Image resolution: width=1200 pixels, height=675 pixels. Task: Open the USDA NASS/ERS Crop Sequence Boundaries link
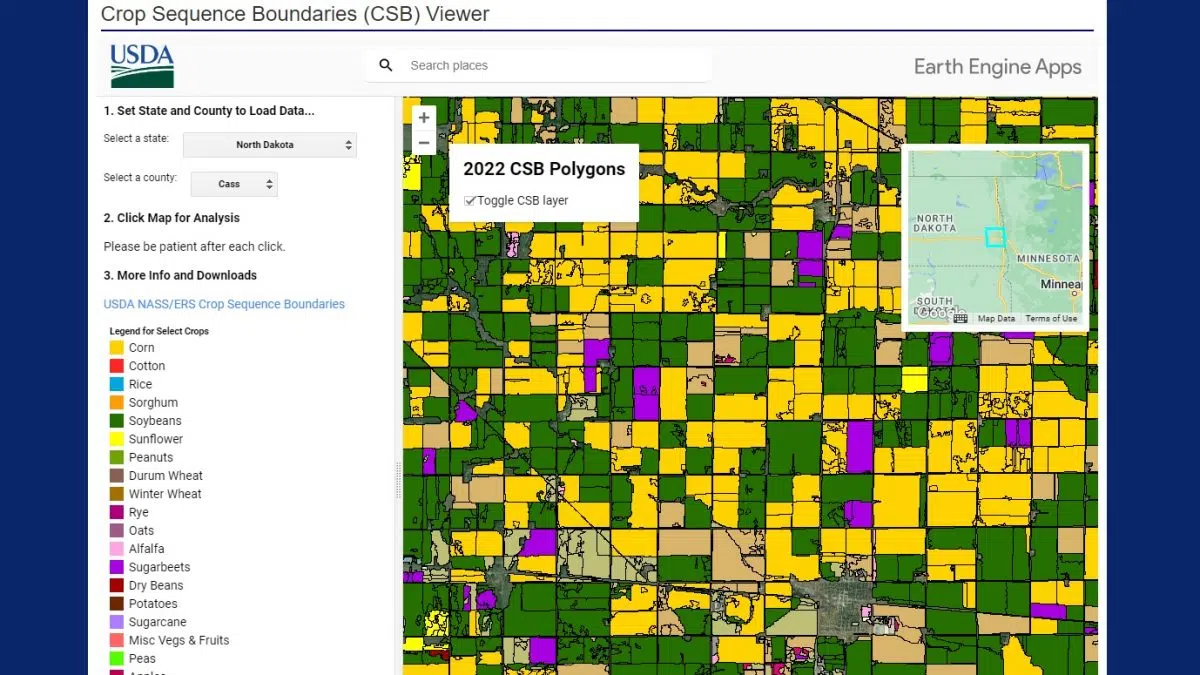point(224,303)
